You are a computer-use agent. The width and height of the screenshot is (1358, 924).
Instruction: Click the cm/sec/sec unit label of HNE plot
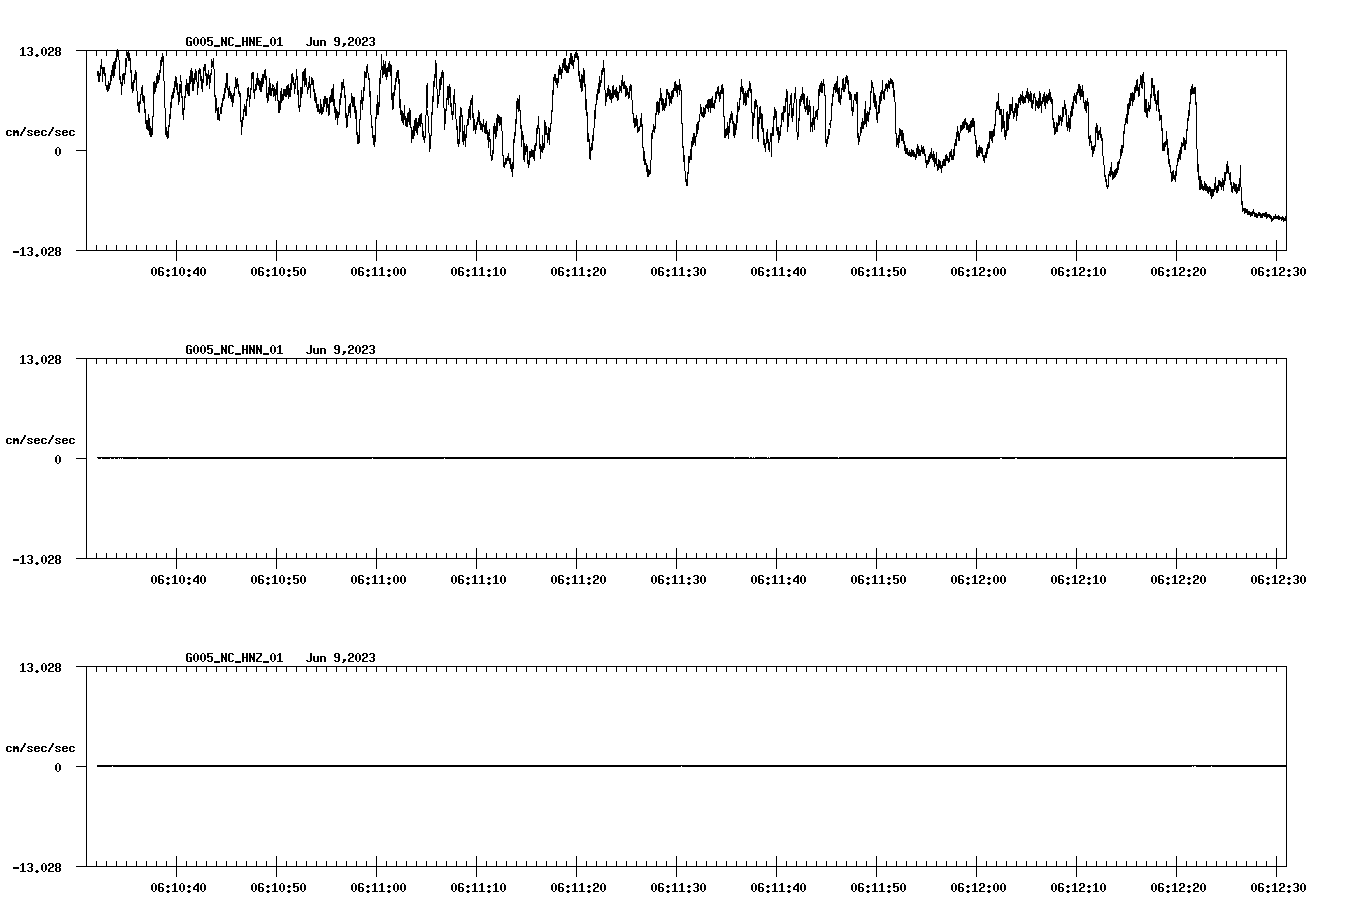click(x=41, y=132)
